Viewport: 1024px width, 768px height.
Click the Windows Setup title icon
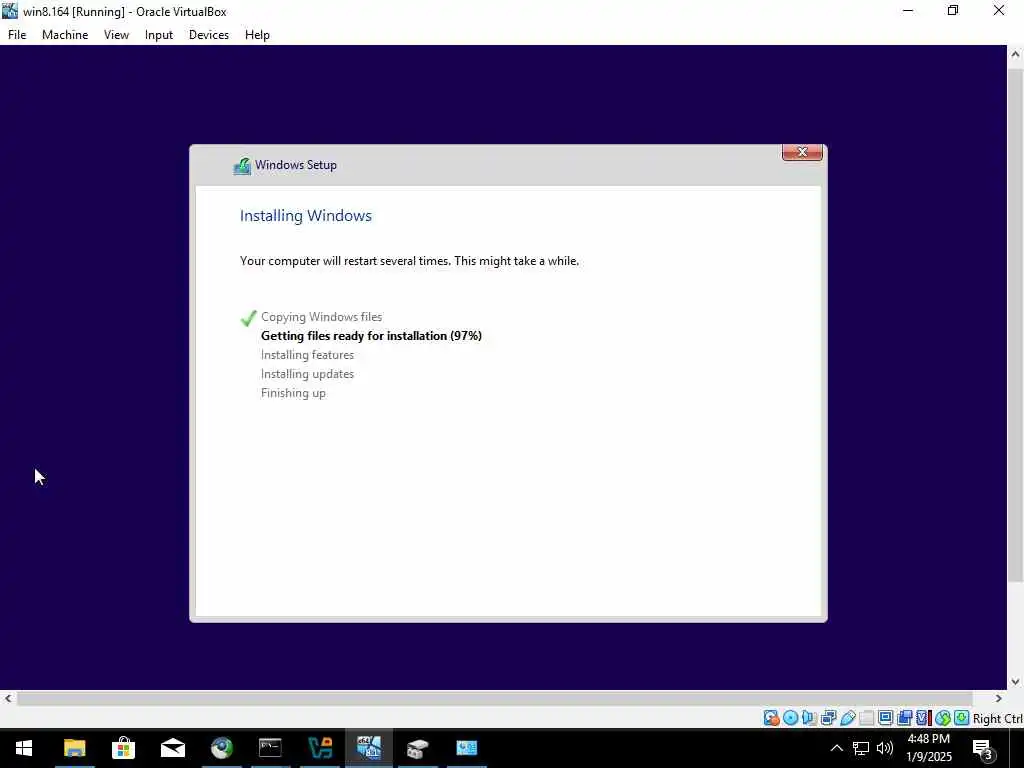point(242,166)
